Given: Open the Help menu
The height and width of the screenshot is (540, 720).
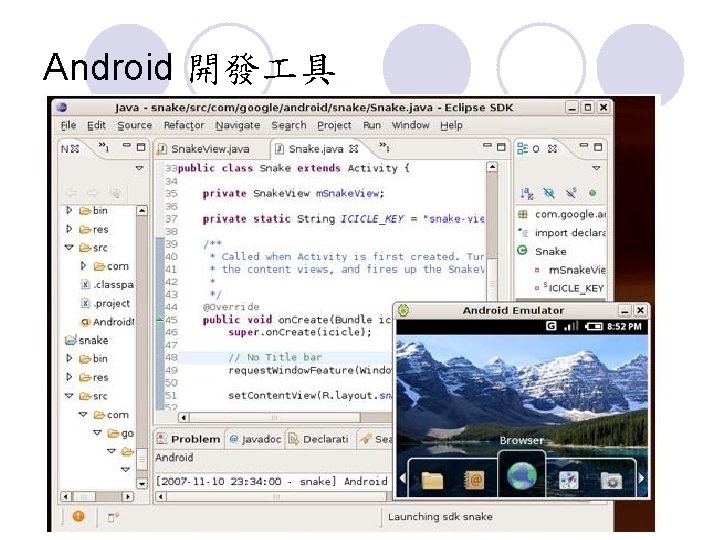Looking at the screenshot, I should click(451, 125).
